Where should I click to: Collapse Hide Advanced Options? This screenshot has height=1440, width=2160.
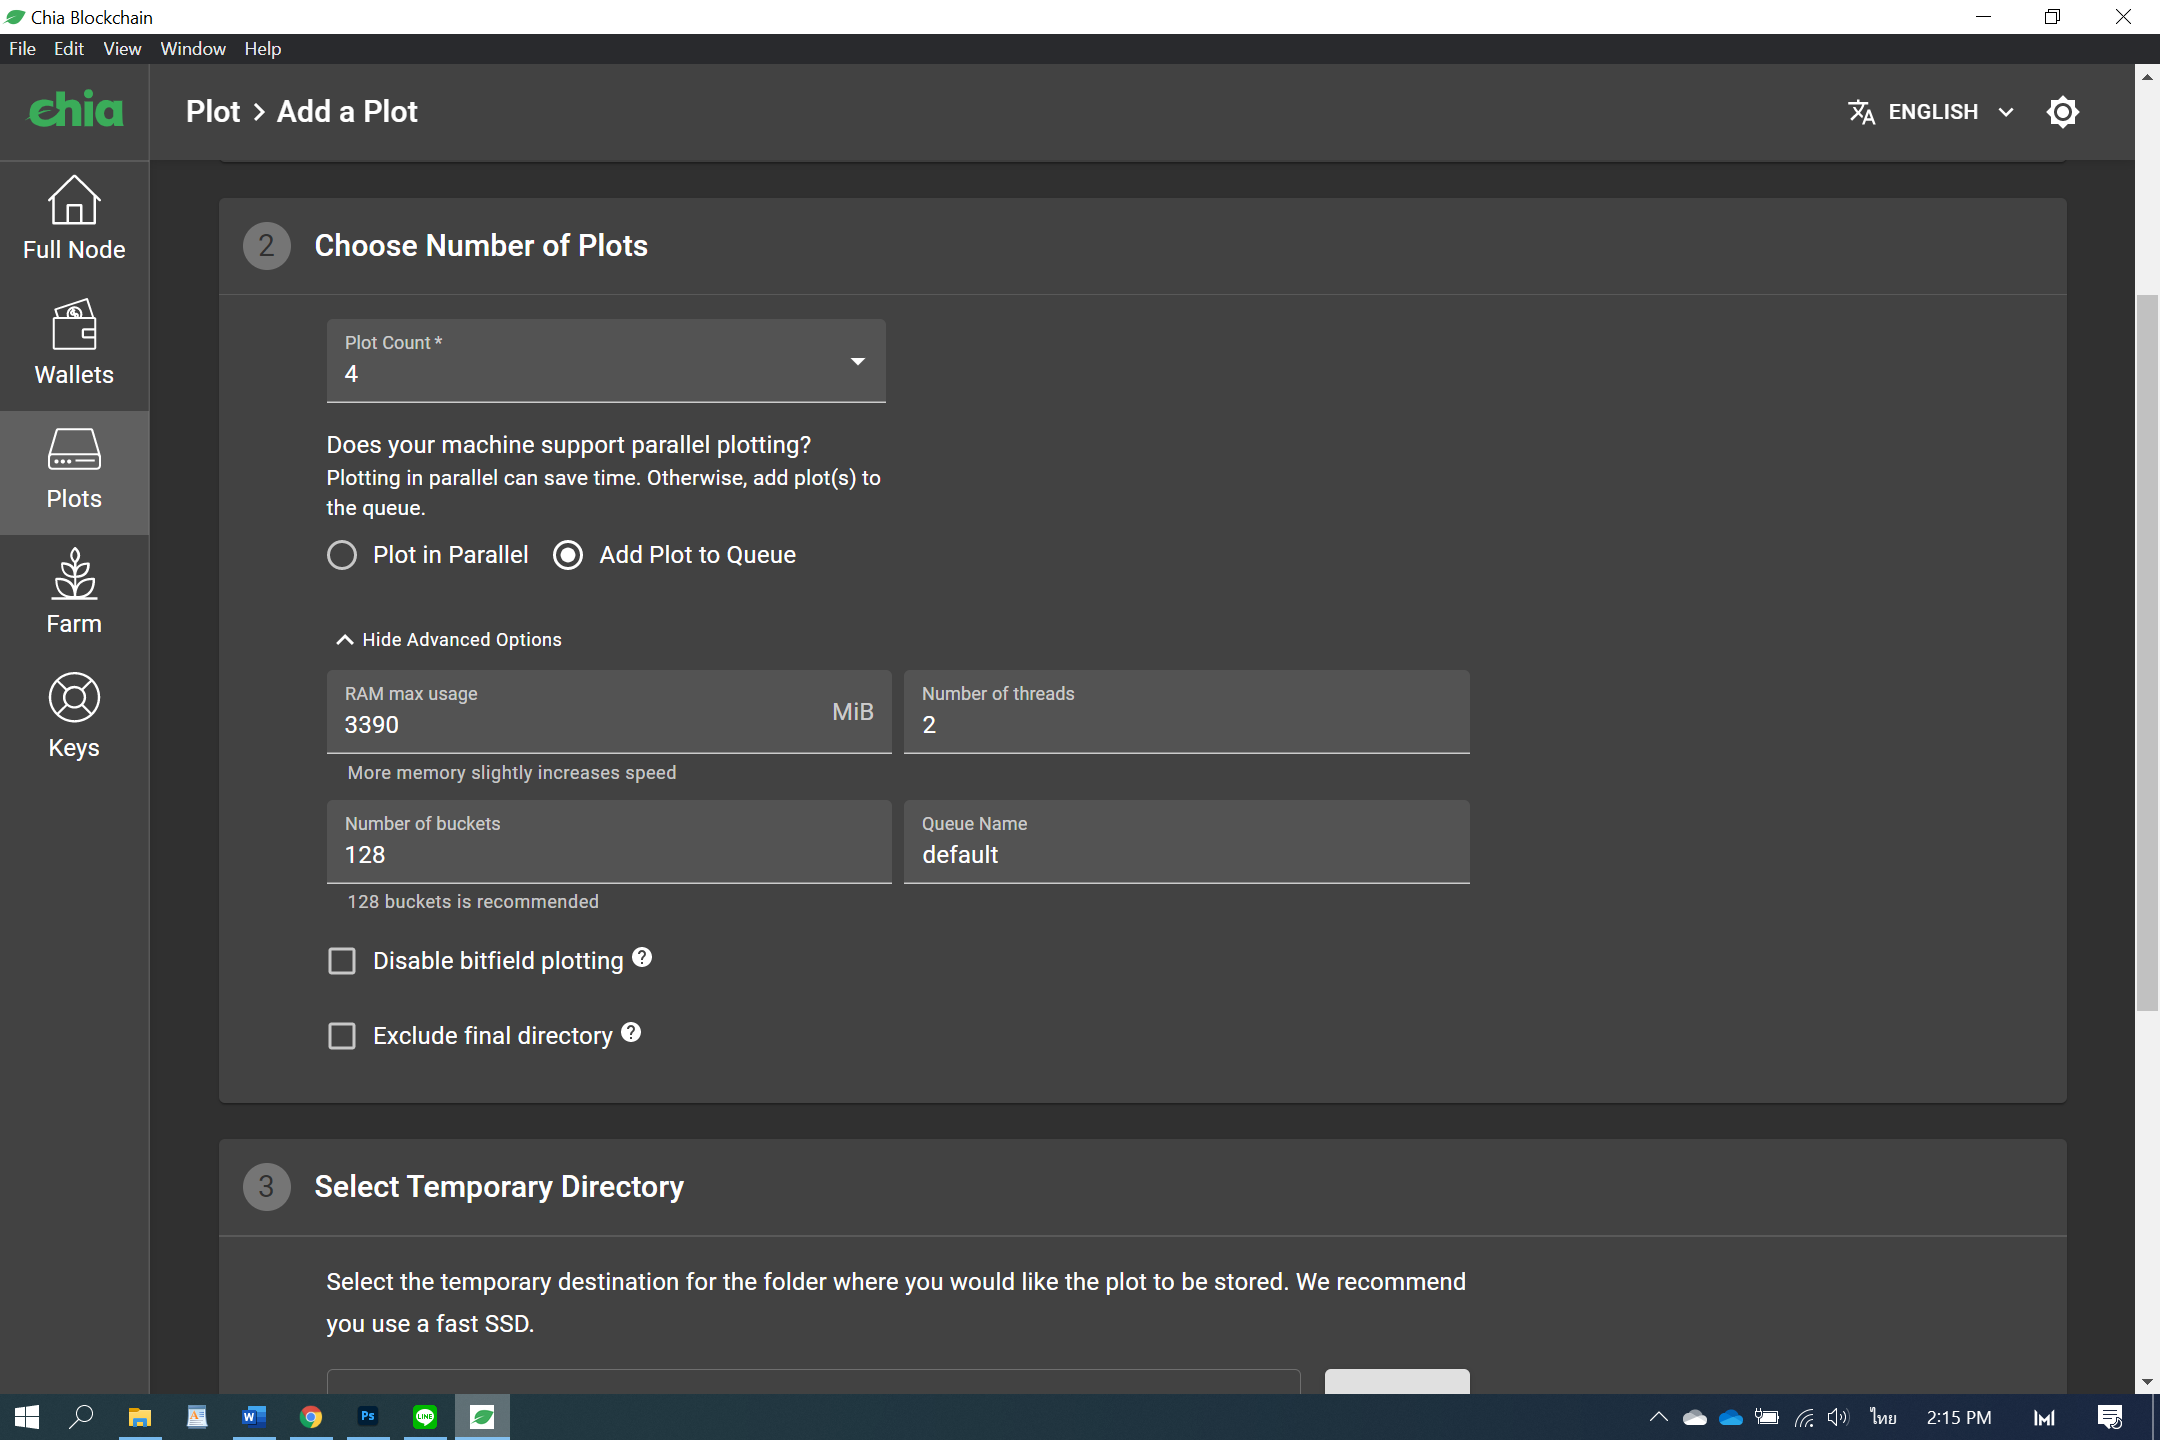449,640
